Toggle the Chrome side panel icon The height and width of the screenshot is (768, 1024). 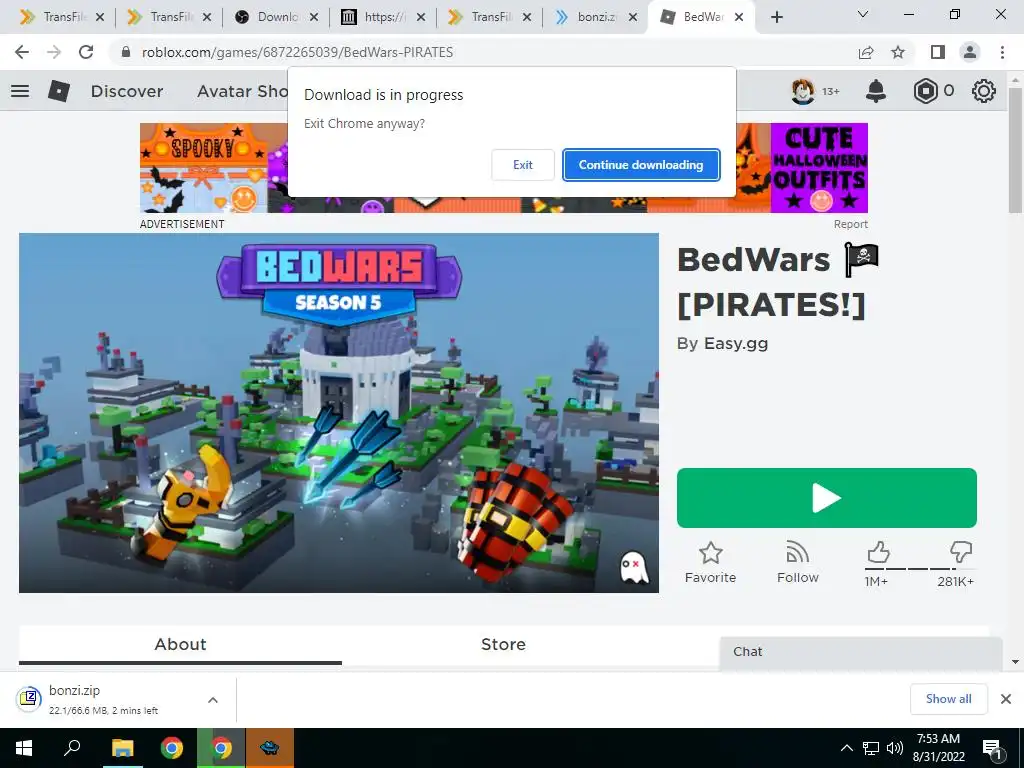pyautogui.click(x=938, y=52)
